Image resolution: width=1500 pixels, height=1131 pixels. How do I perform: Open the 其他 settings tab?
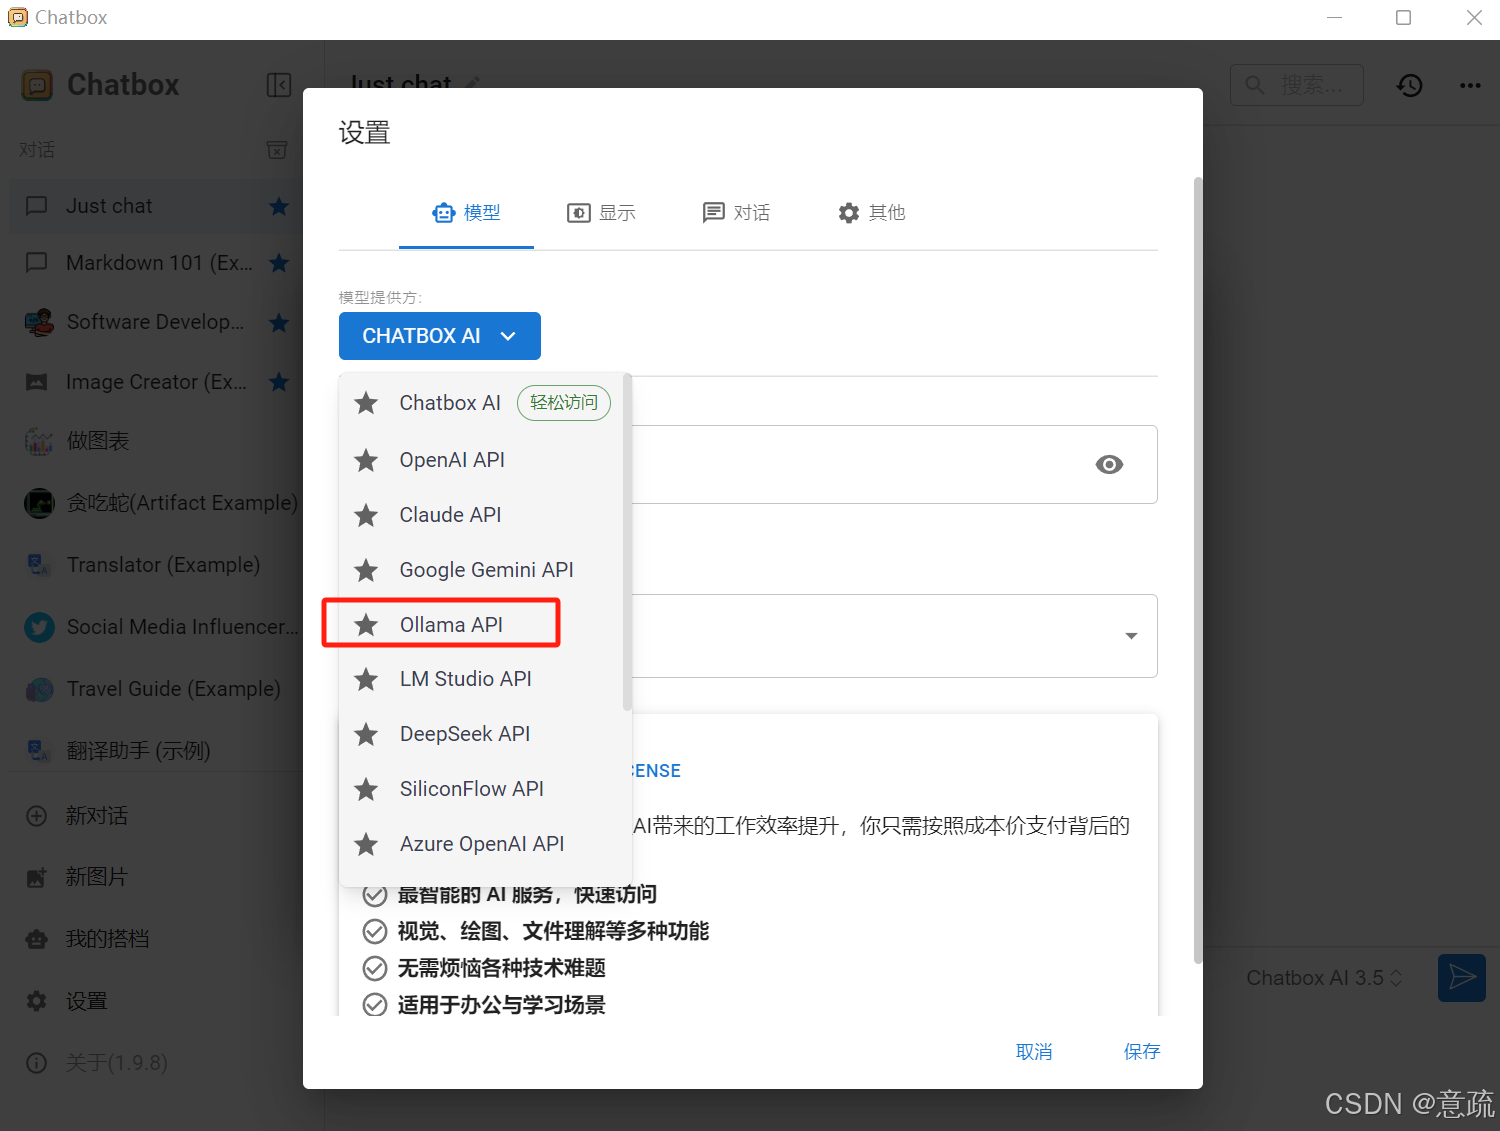click(x=871, y=212)
